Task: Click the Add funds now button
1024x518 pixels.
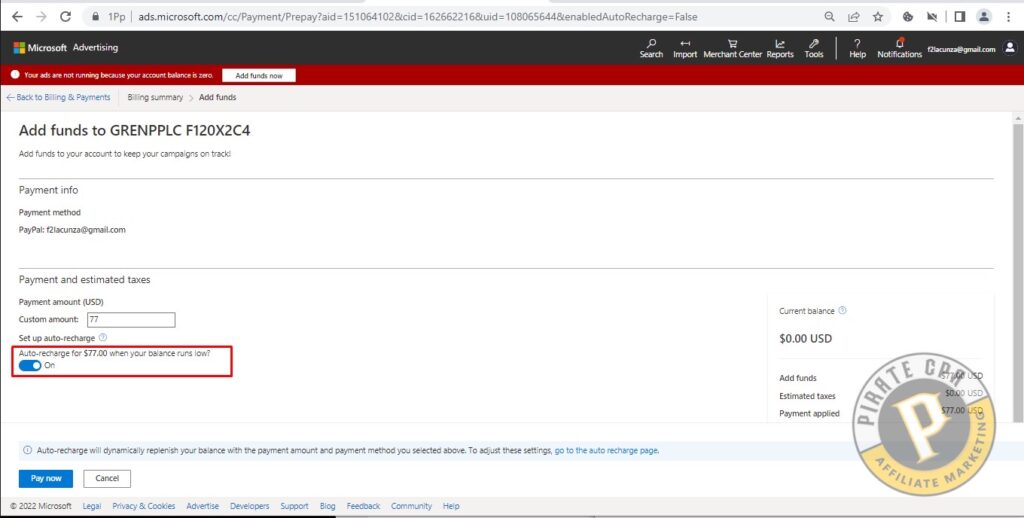Action: pyautogui.click(x=259, y=76)
